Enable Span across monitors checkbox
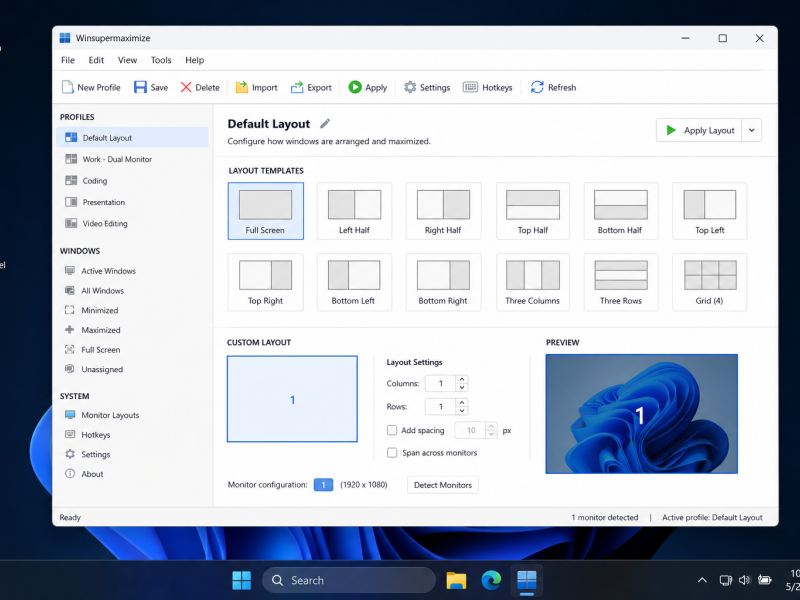The width and height of the screenshot is (800, 600). point(392,453)
